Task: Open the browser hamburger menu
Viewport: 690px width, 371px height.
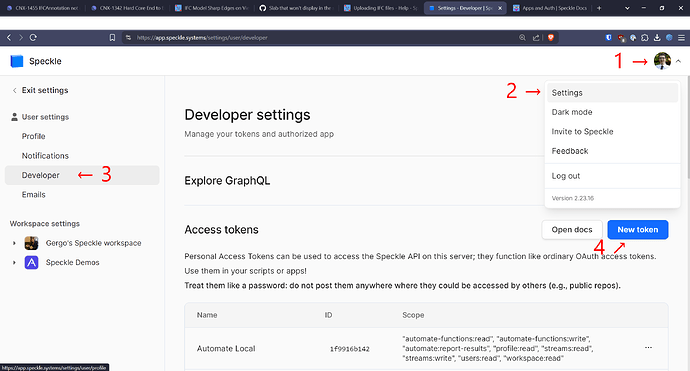Action: pos(681,38)
